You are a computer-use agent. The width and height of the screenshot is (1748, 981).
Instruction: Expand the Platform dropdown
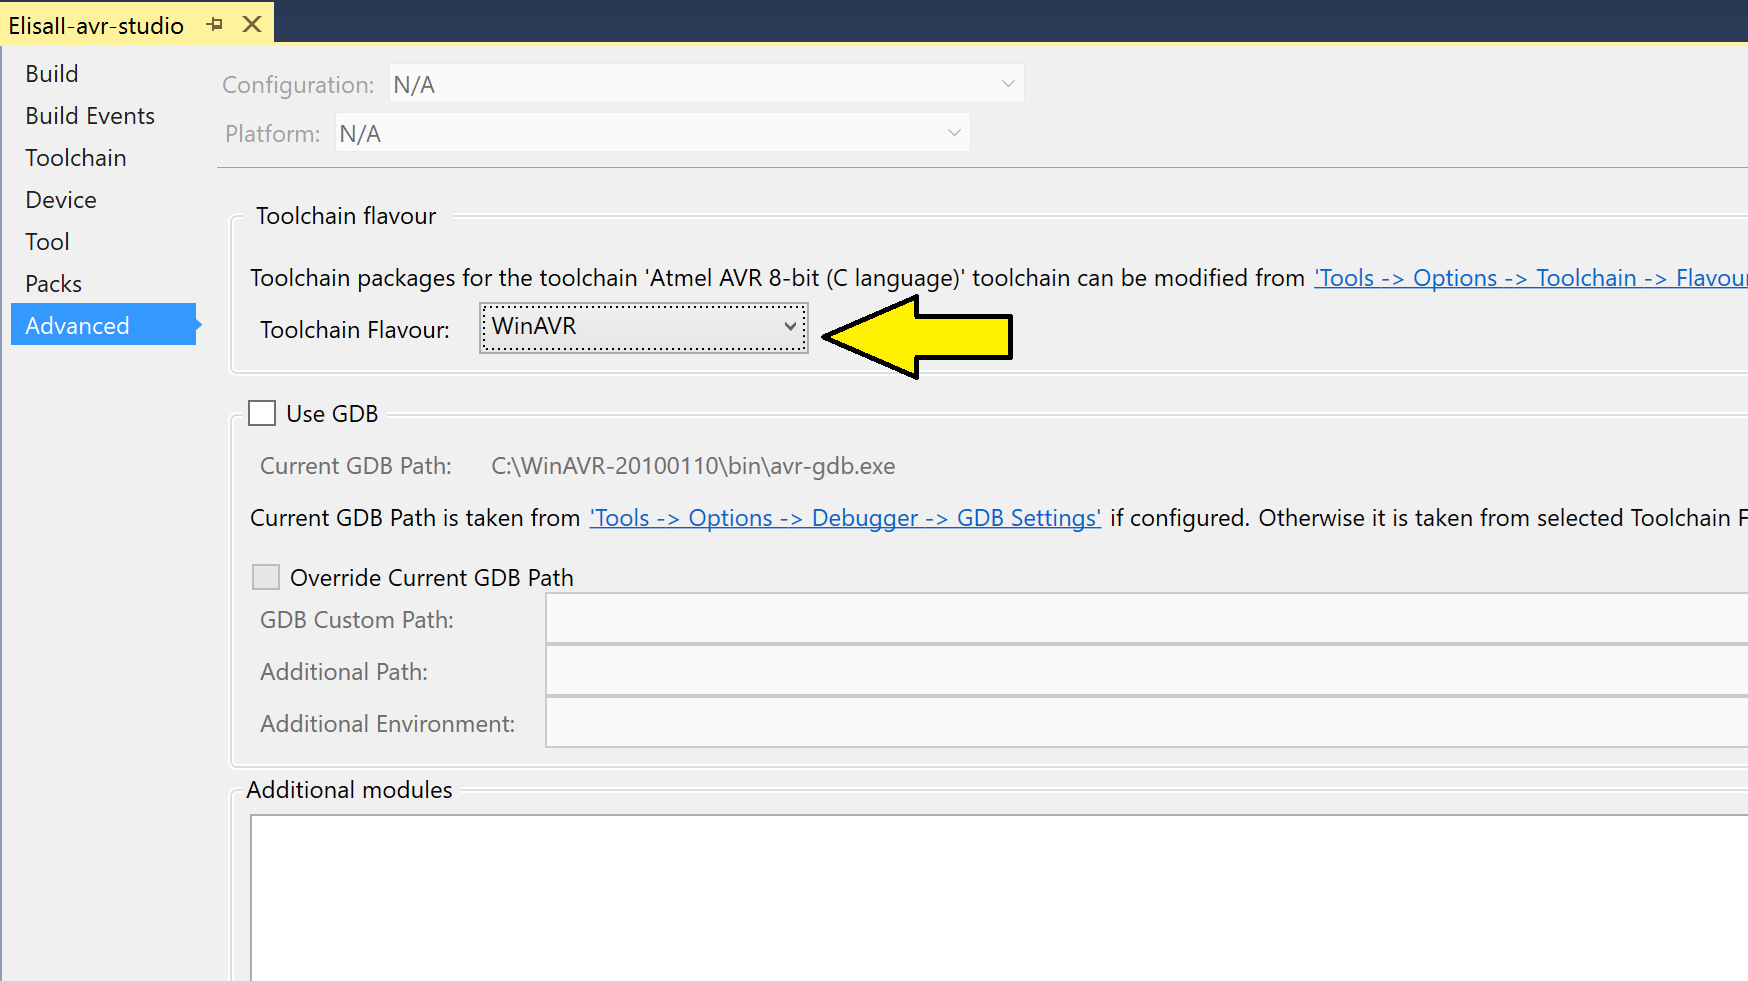(x=652, y=133)
